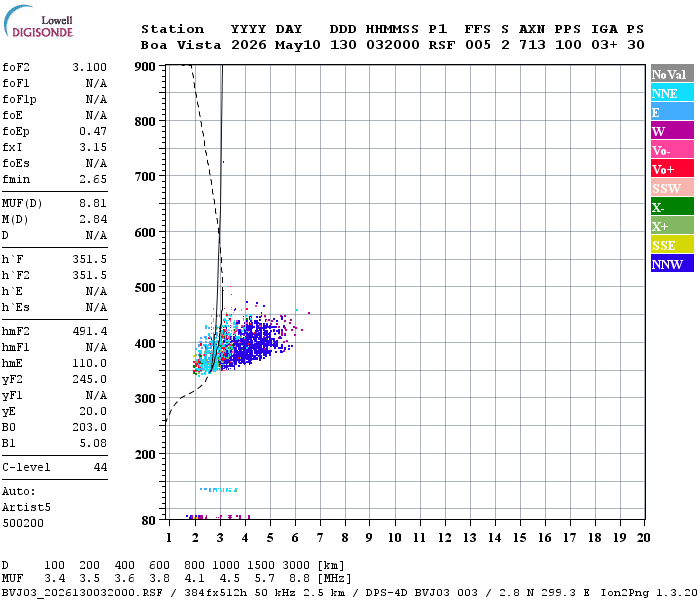Select the NNE cyan legend swatch
This screenshot has height=600, width=700.
[x=672, y=93]
